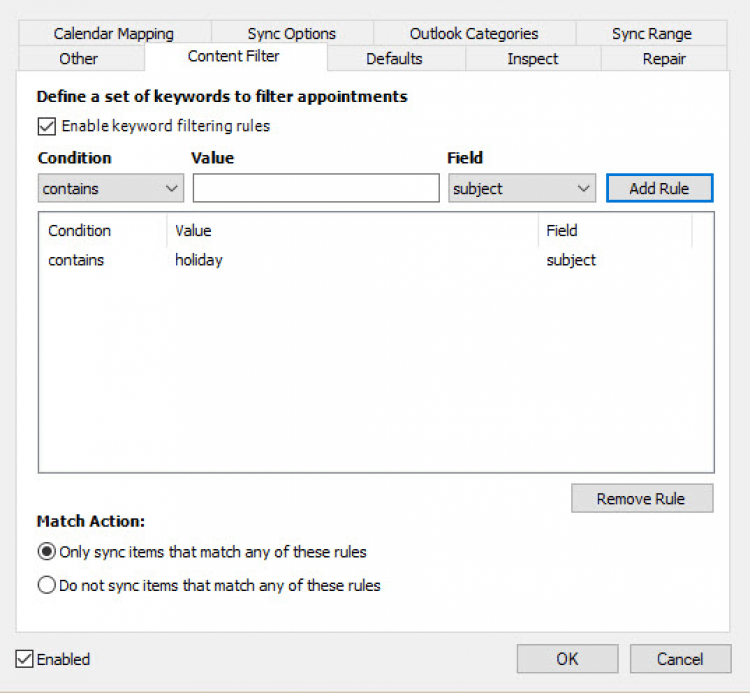Image resolution: width=750 pixels, height=693 pixels.
Task: Select Only sync items that match option
Action: pyautogui.click(x=46, y=551)
